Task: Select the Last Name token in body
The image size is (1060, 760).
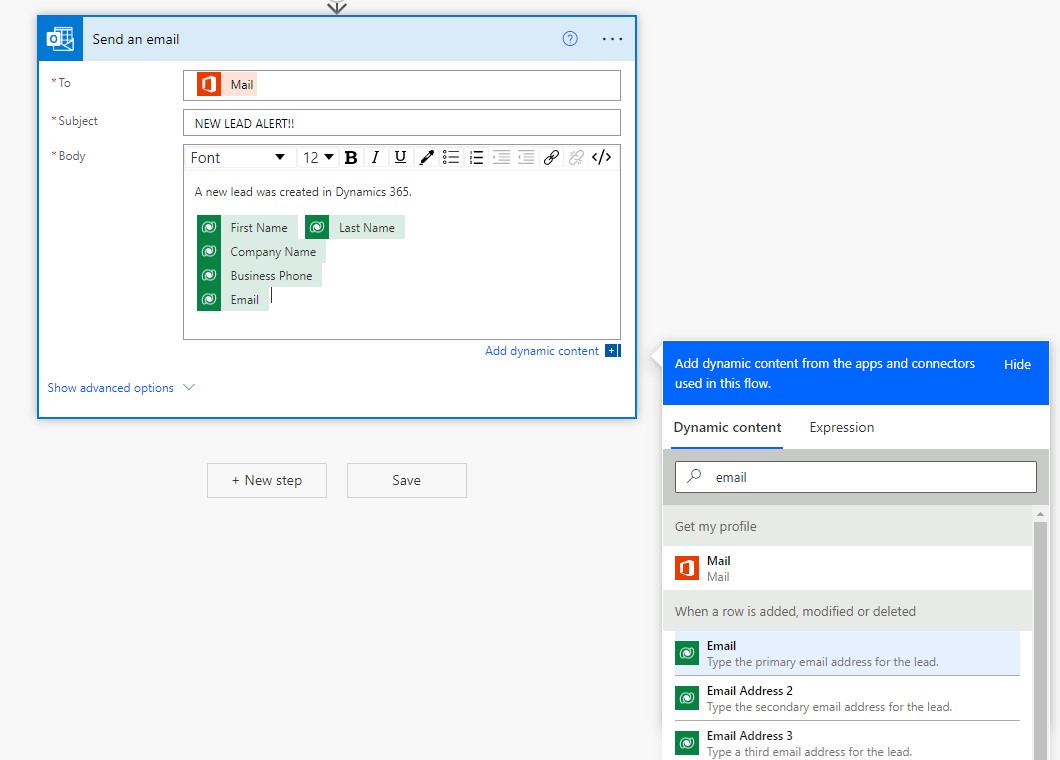Action: tap(355, 227)
